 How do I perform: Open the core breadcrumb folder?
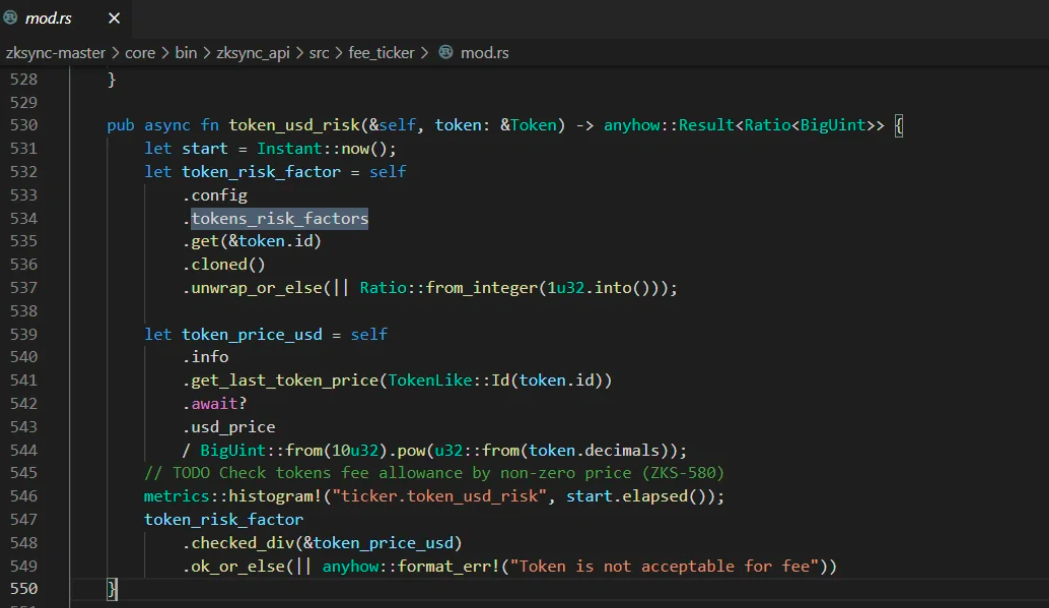140,53
